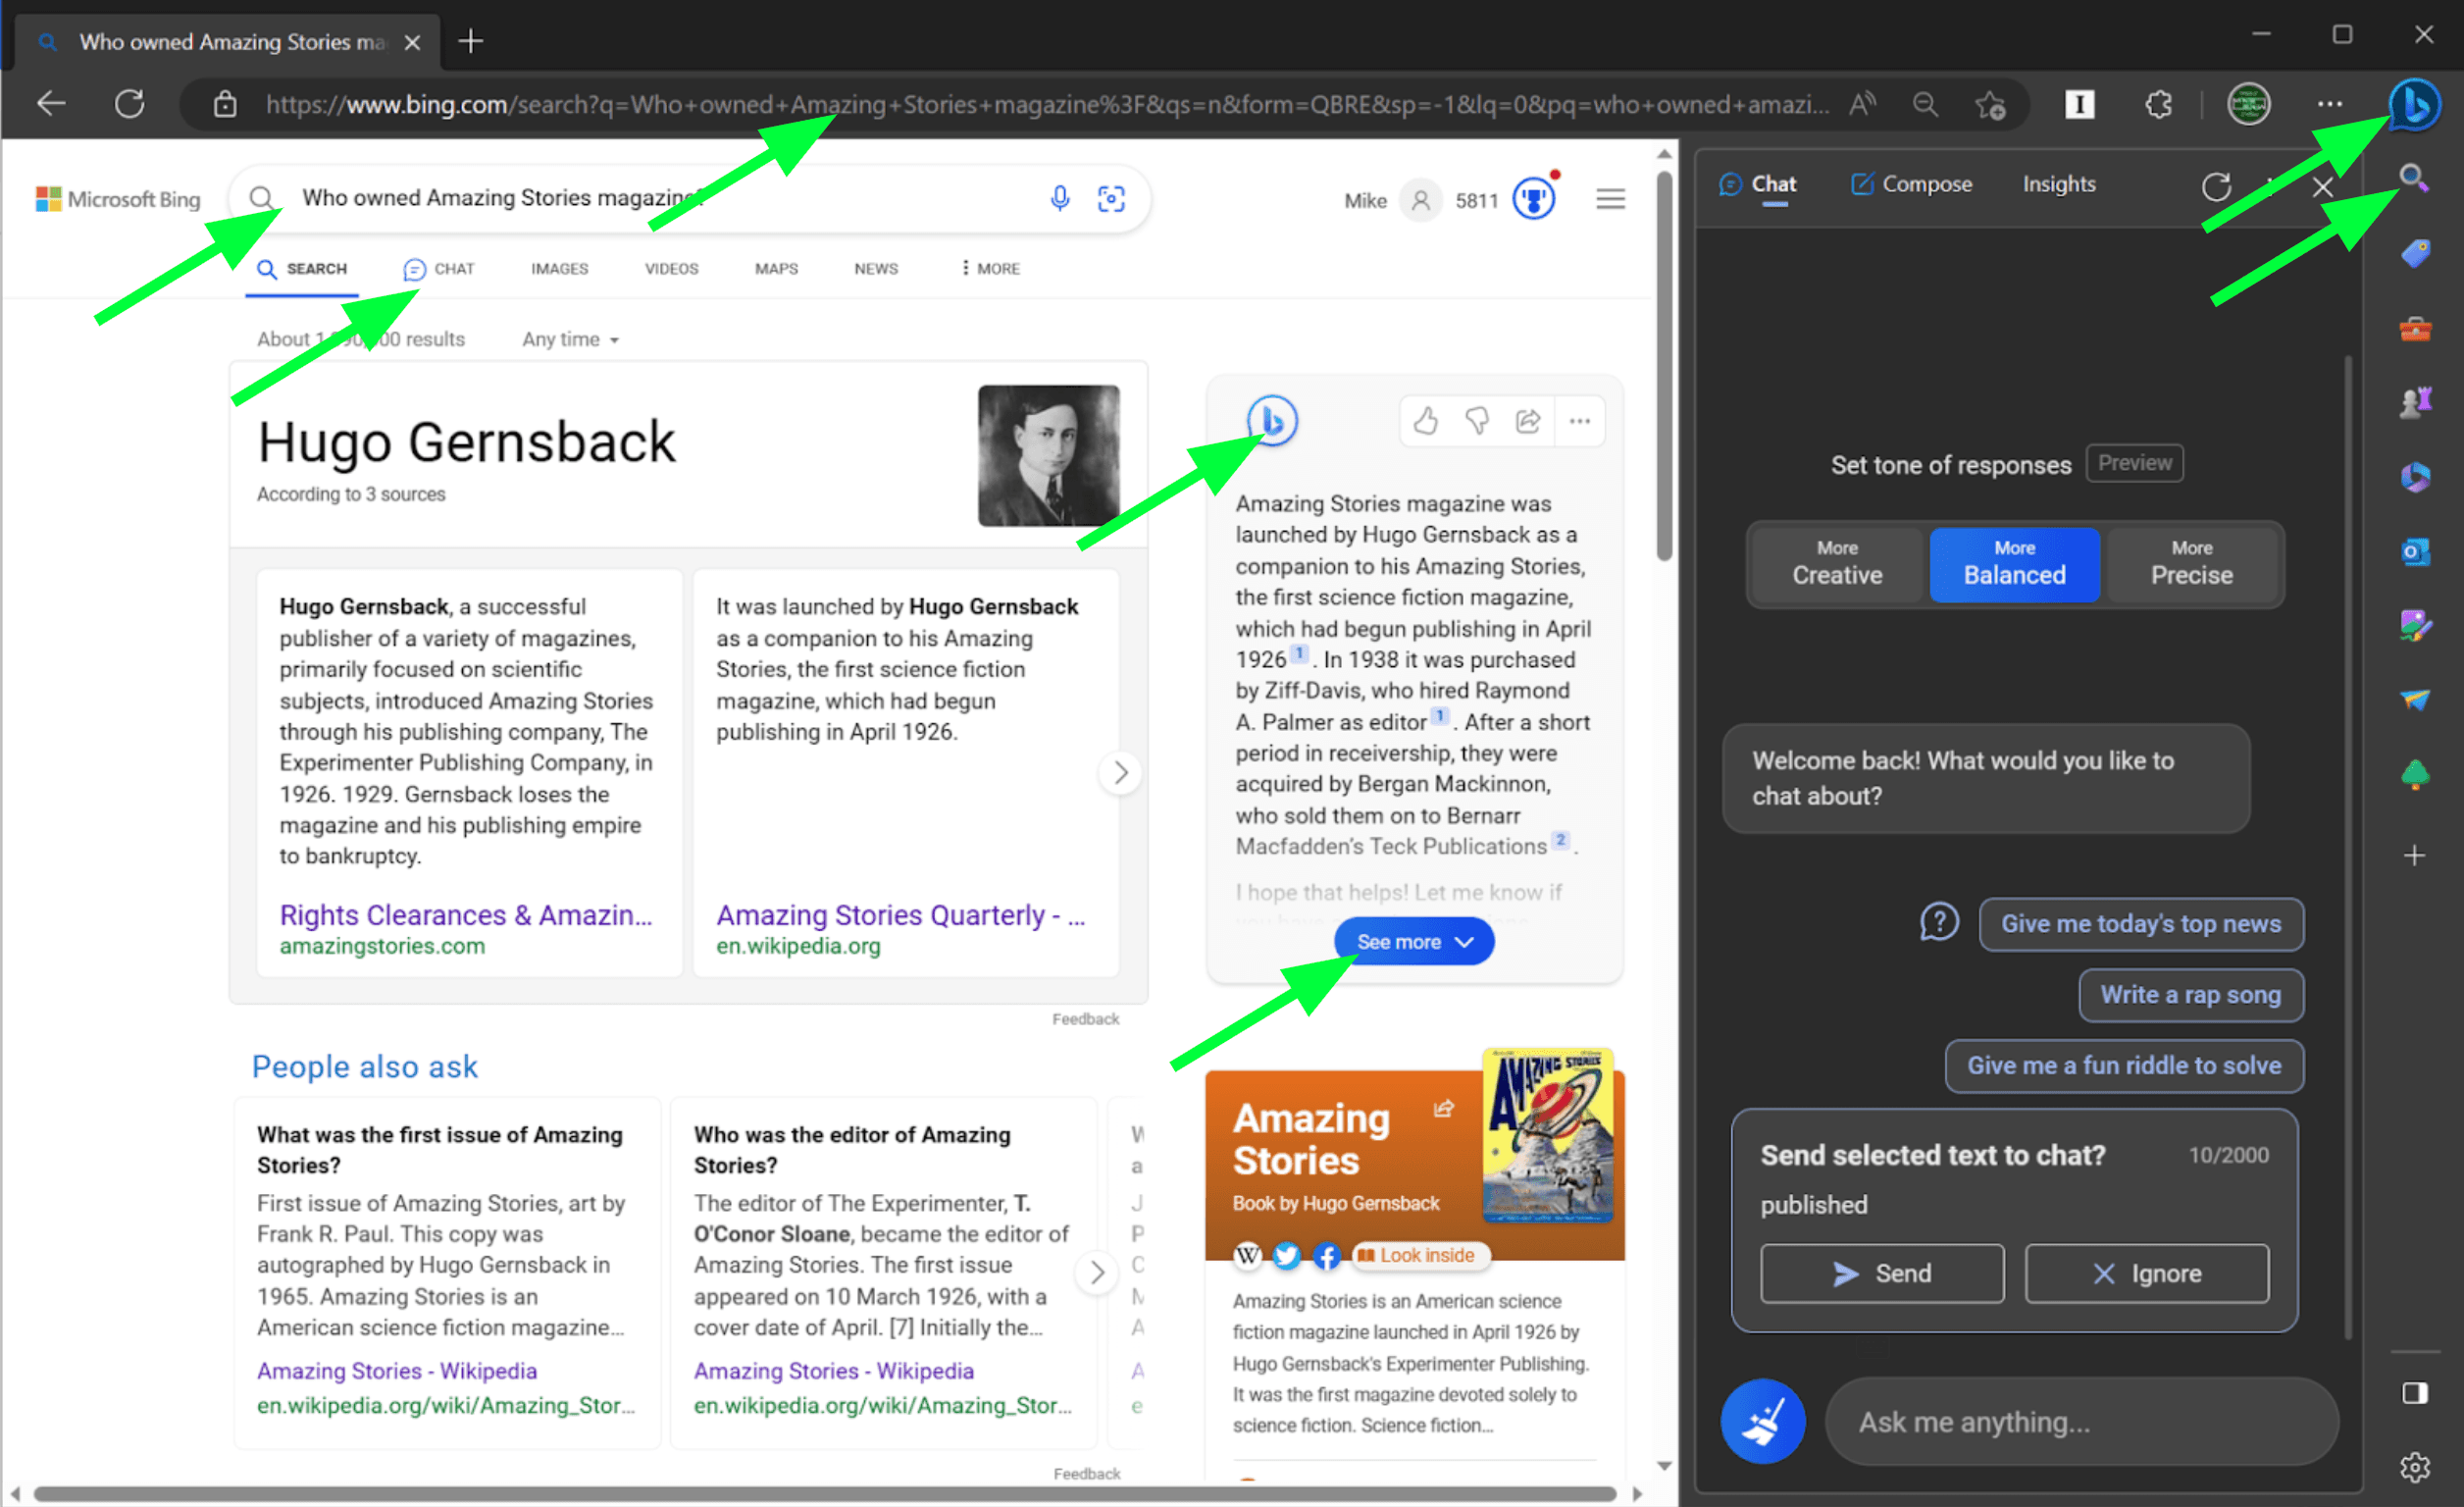
Task: Select More Balanced tone
Action: tap(2014, 564)
